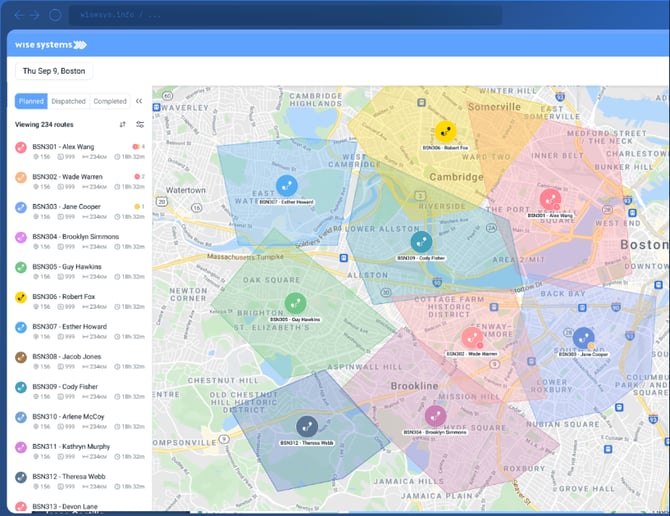Click the Robert Fox yellow map marker
The height and width of the screenshot is (516, 670).
tap(445, 131)
